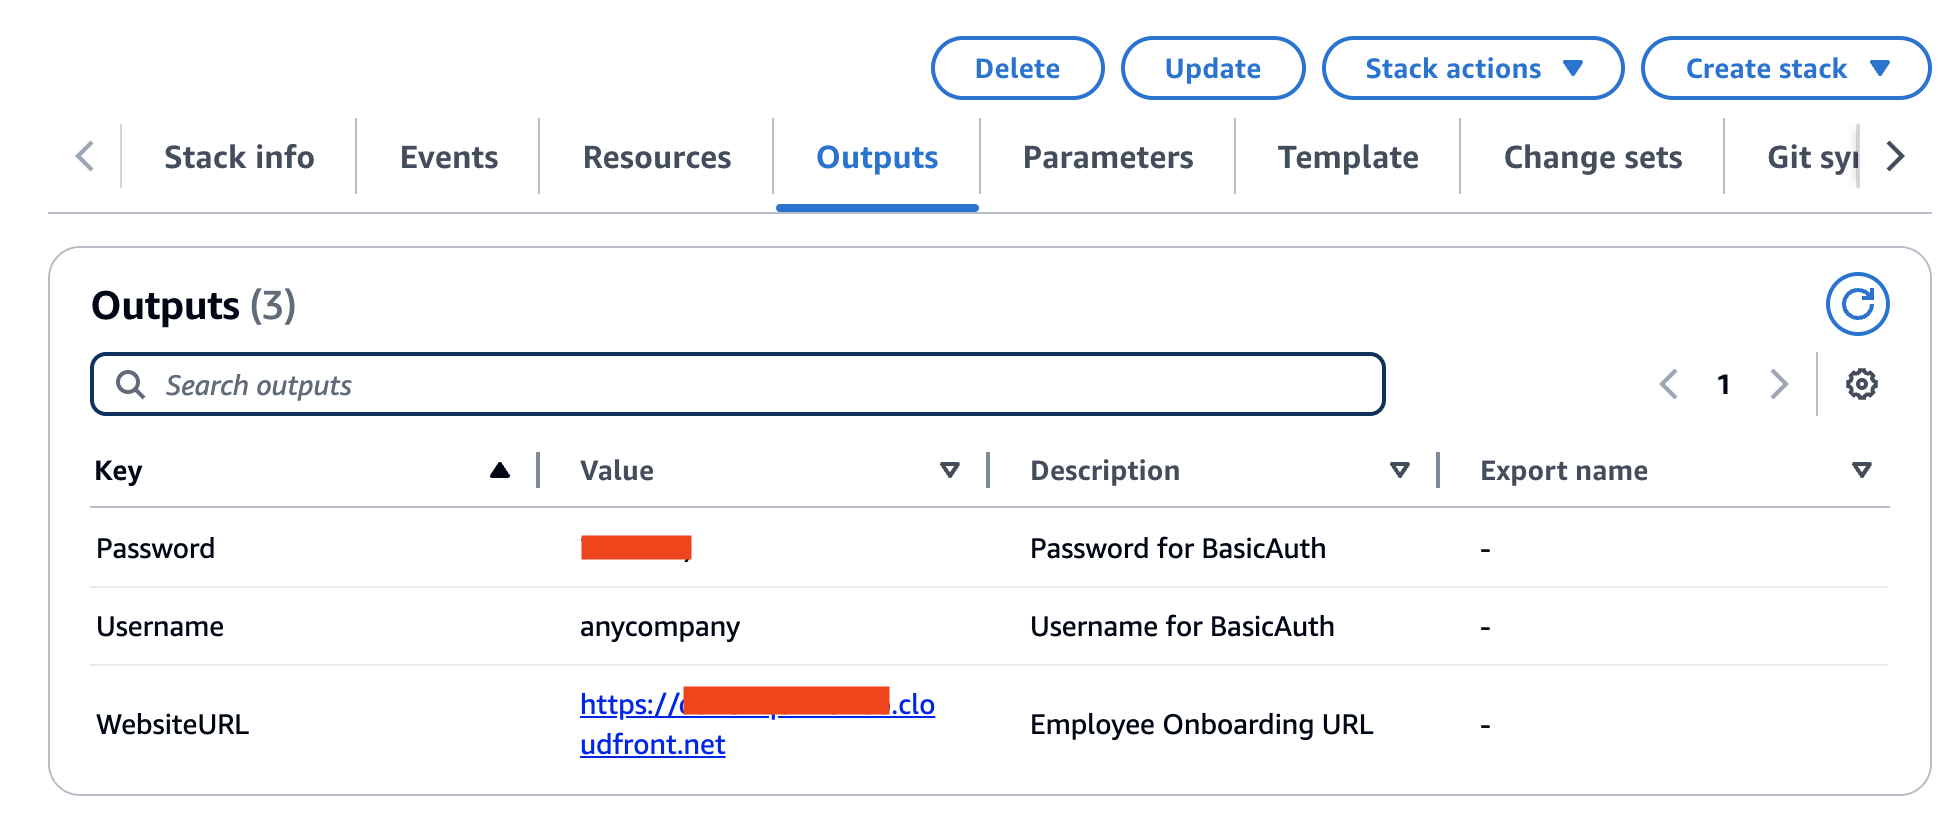Open outputs table preferences gear

(x=1861, y=384)
